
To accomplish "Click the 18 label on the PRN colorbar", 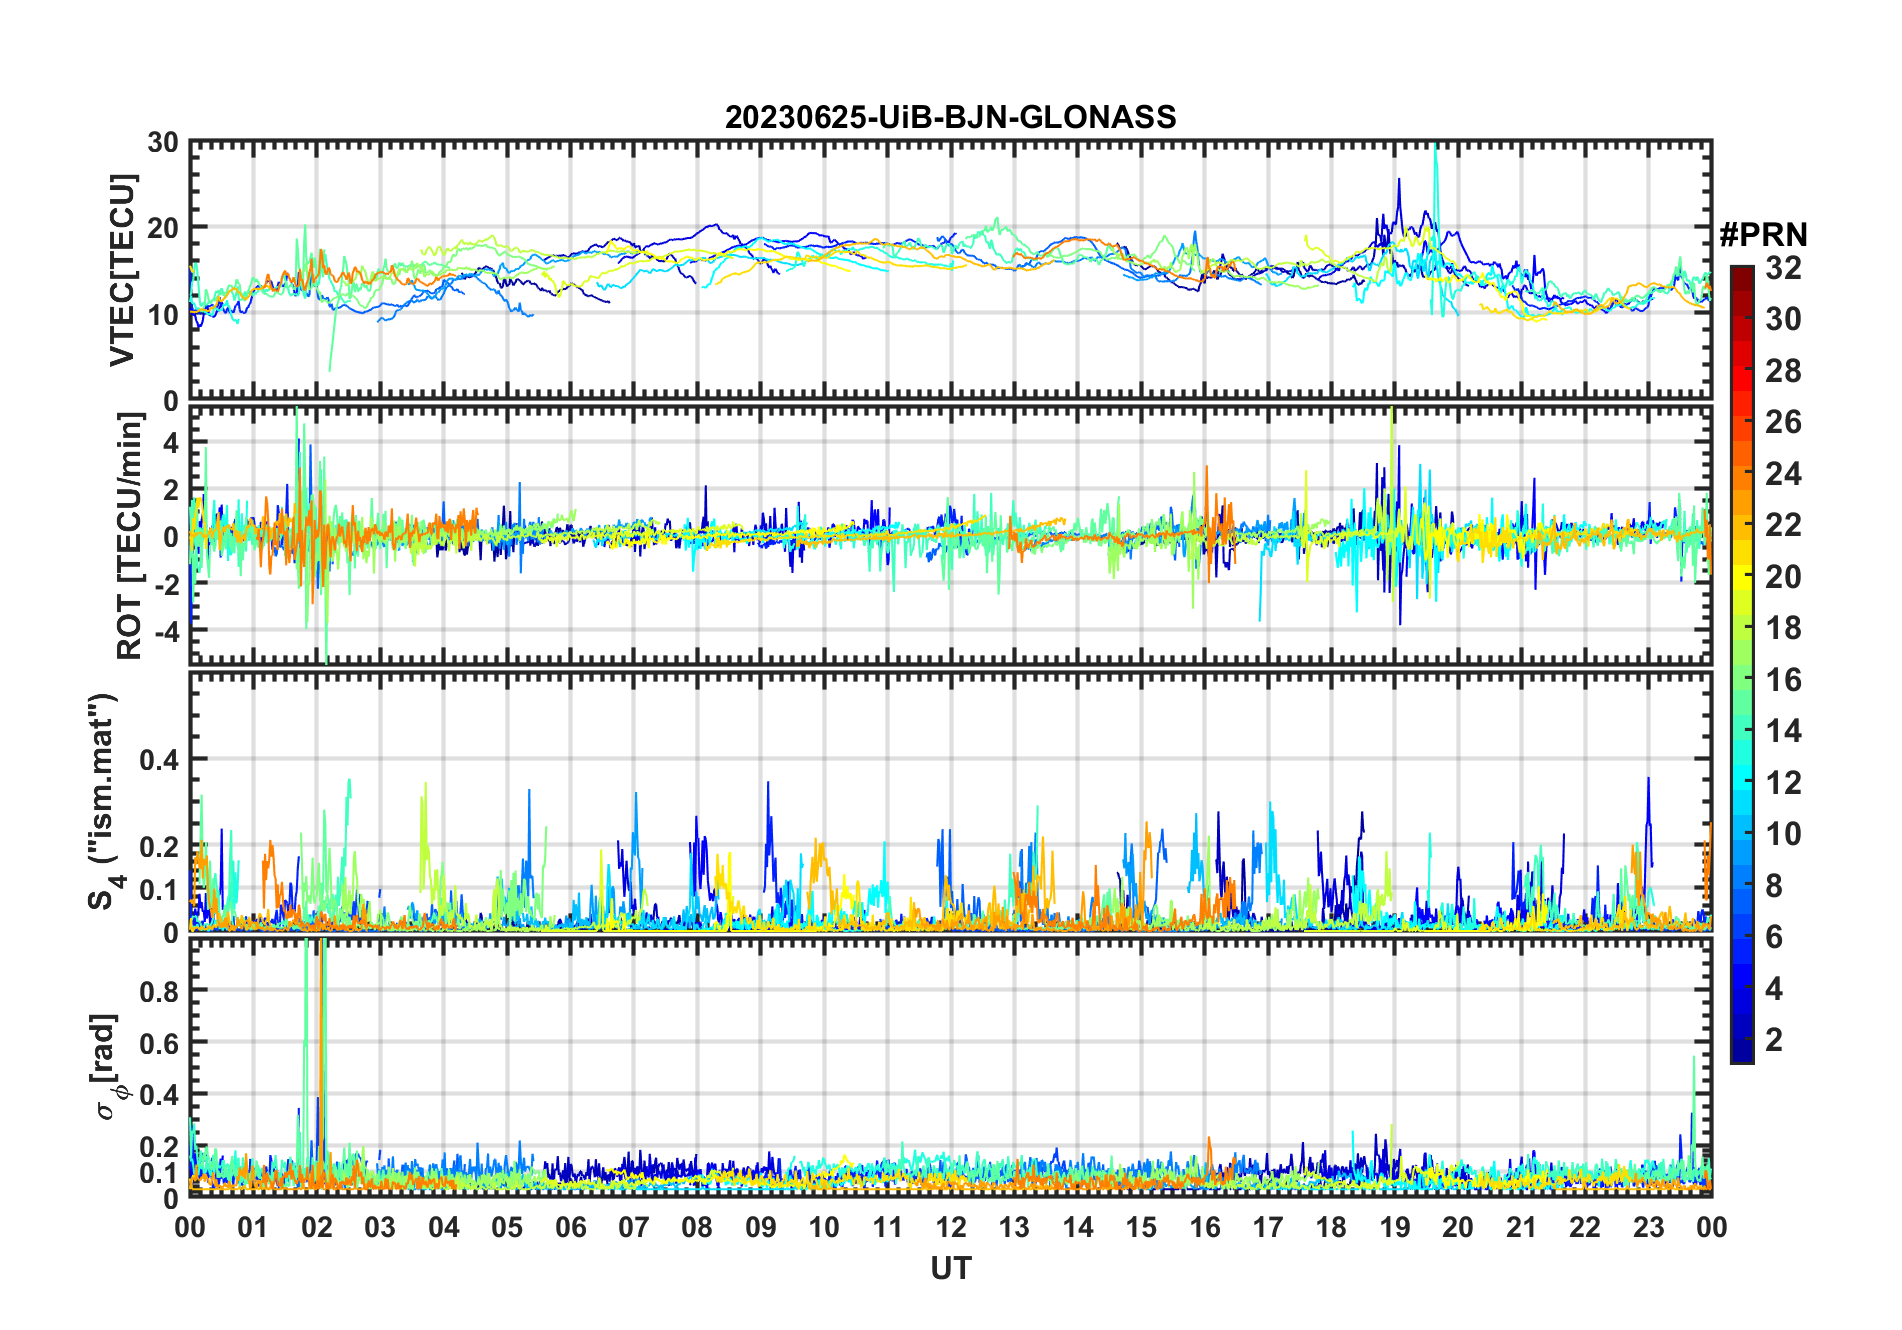I will [1783, 628].
